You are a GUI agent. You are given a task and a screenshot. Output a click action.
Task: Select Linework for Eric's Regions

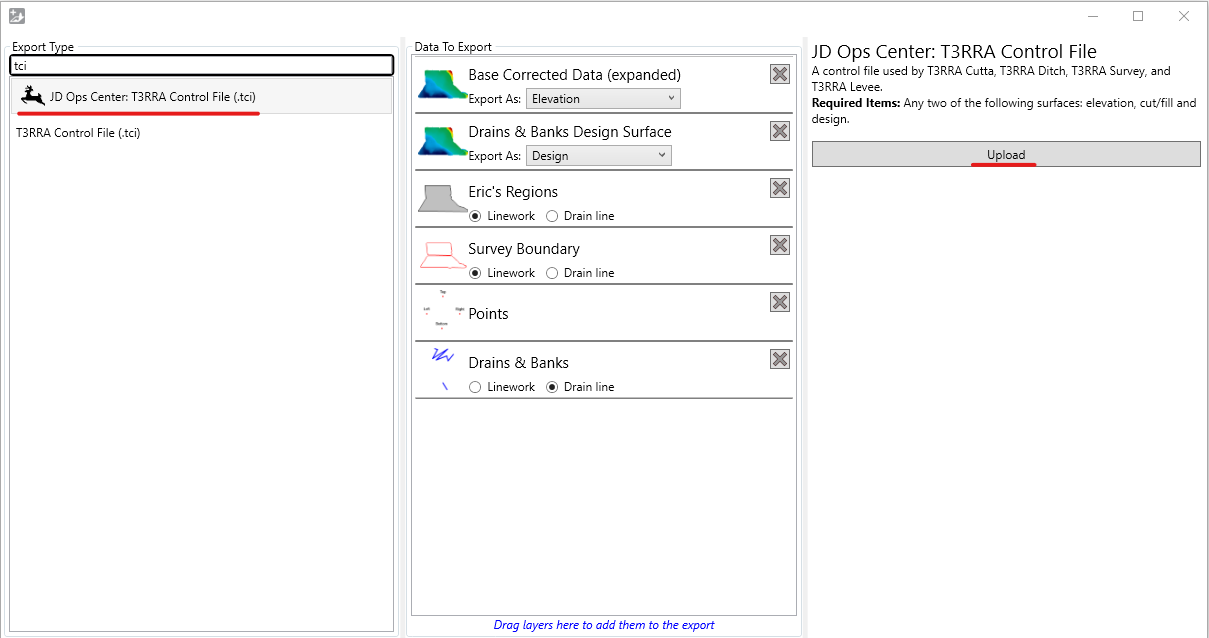pos(476,216)
